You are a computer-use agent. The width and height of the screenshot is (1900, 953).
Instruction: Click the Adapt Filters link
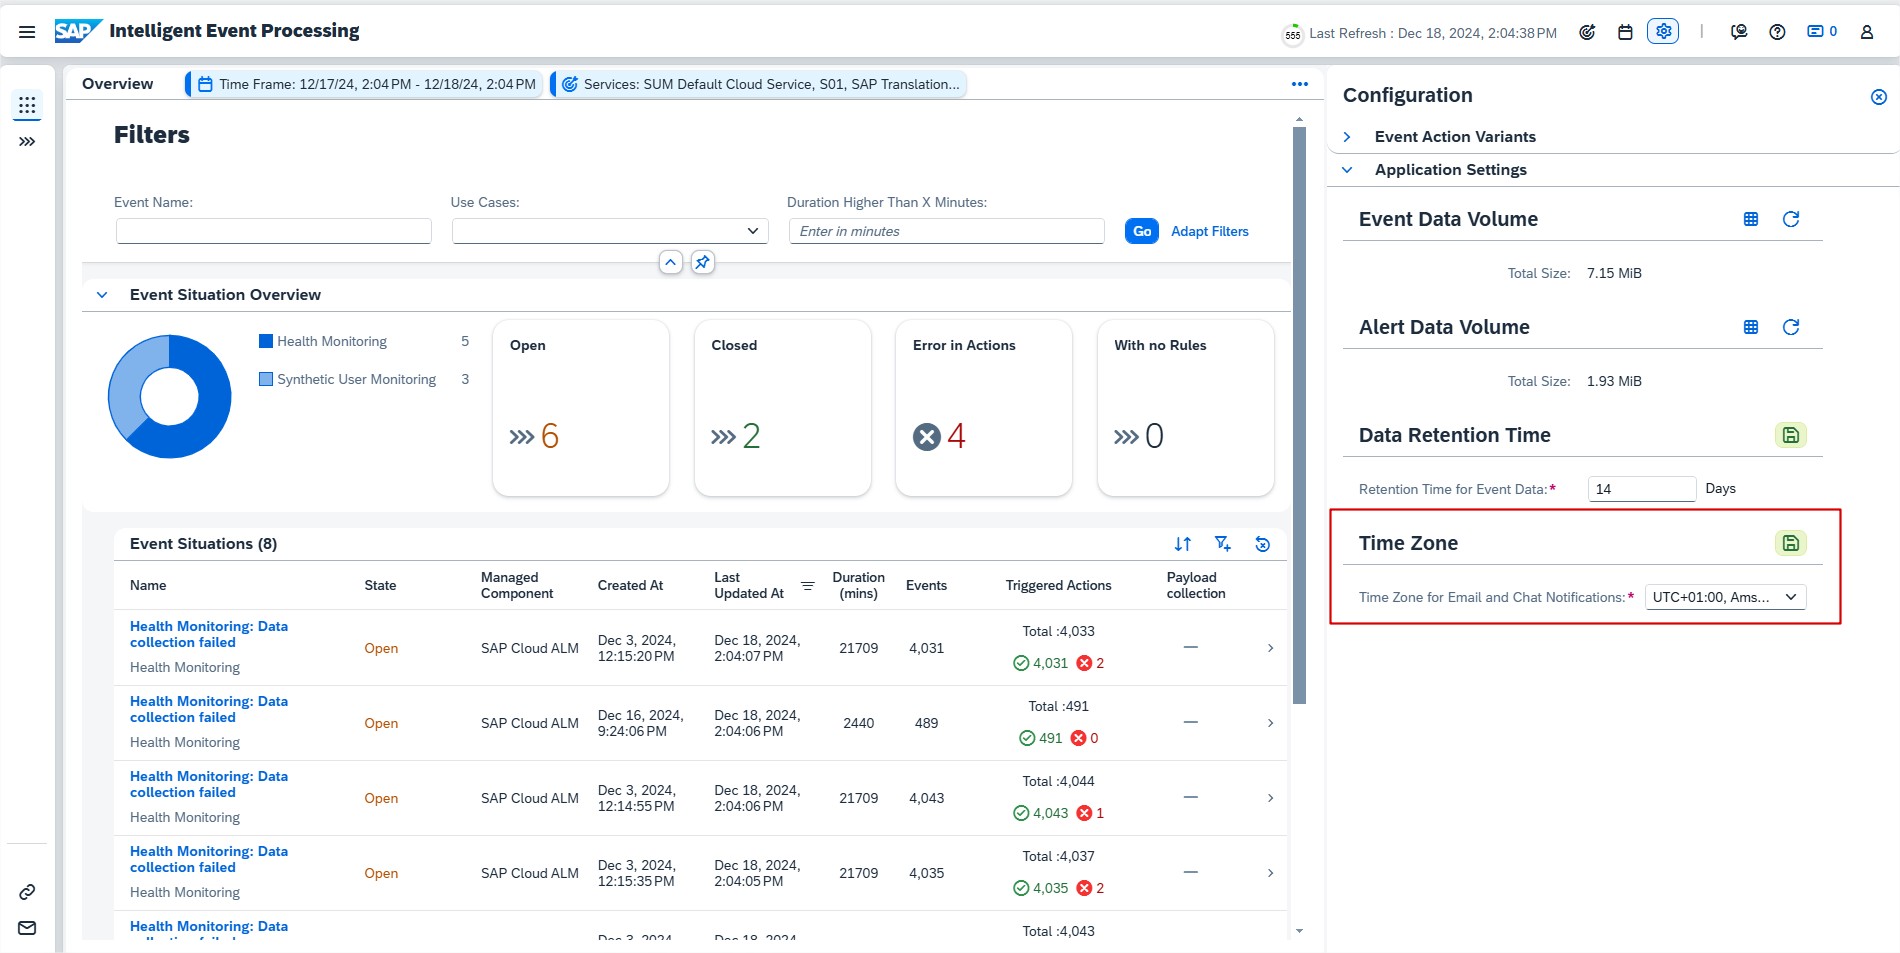tap(1209, 231)
